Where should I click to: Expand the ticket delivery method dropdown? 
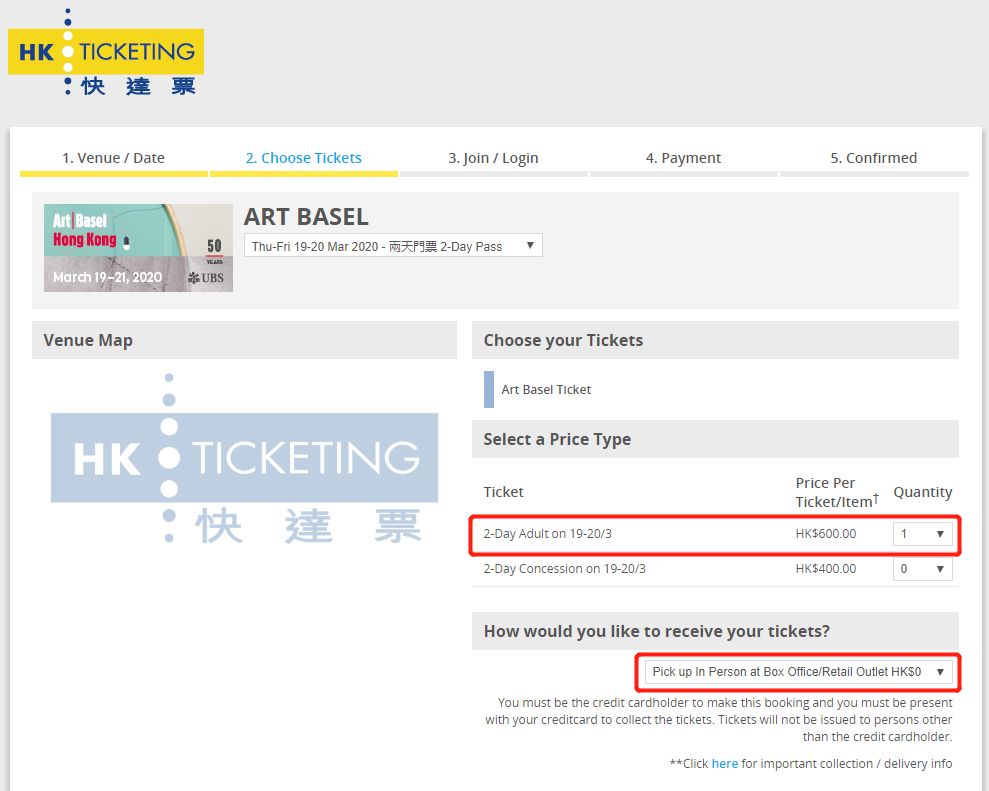[798, 672]
